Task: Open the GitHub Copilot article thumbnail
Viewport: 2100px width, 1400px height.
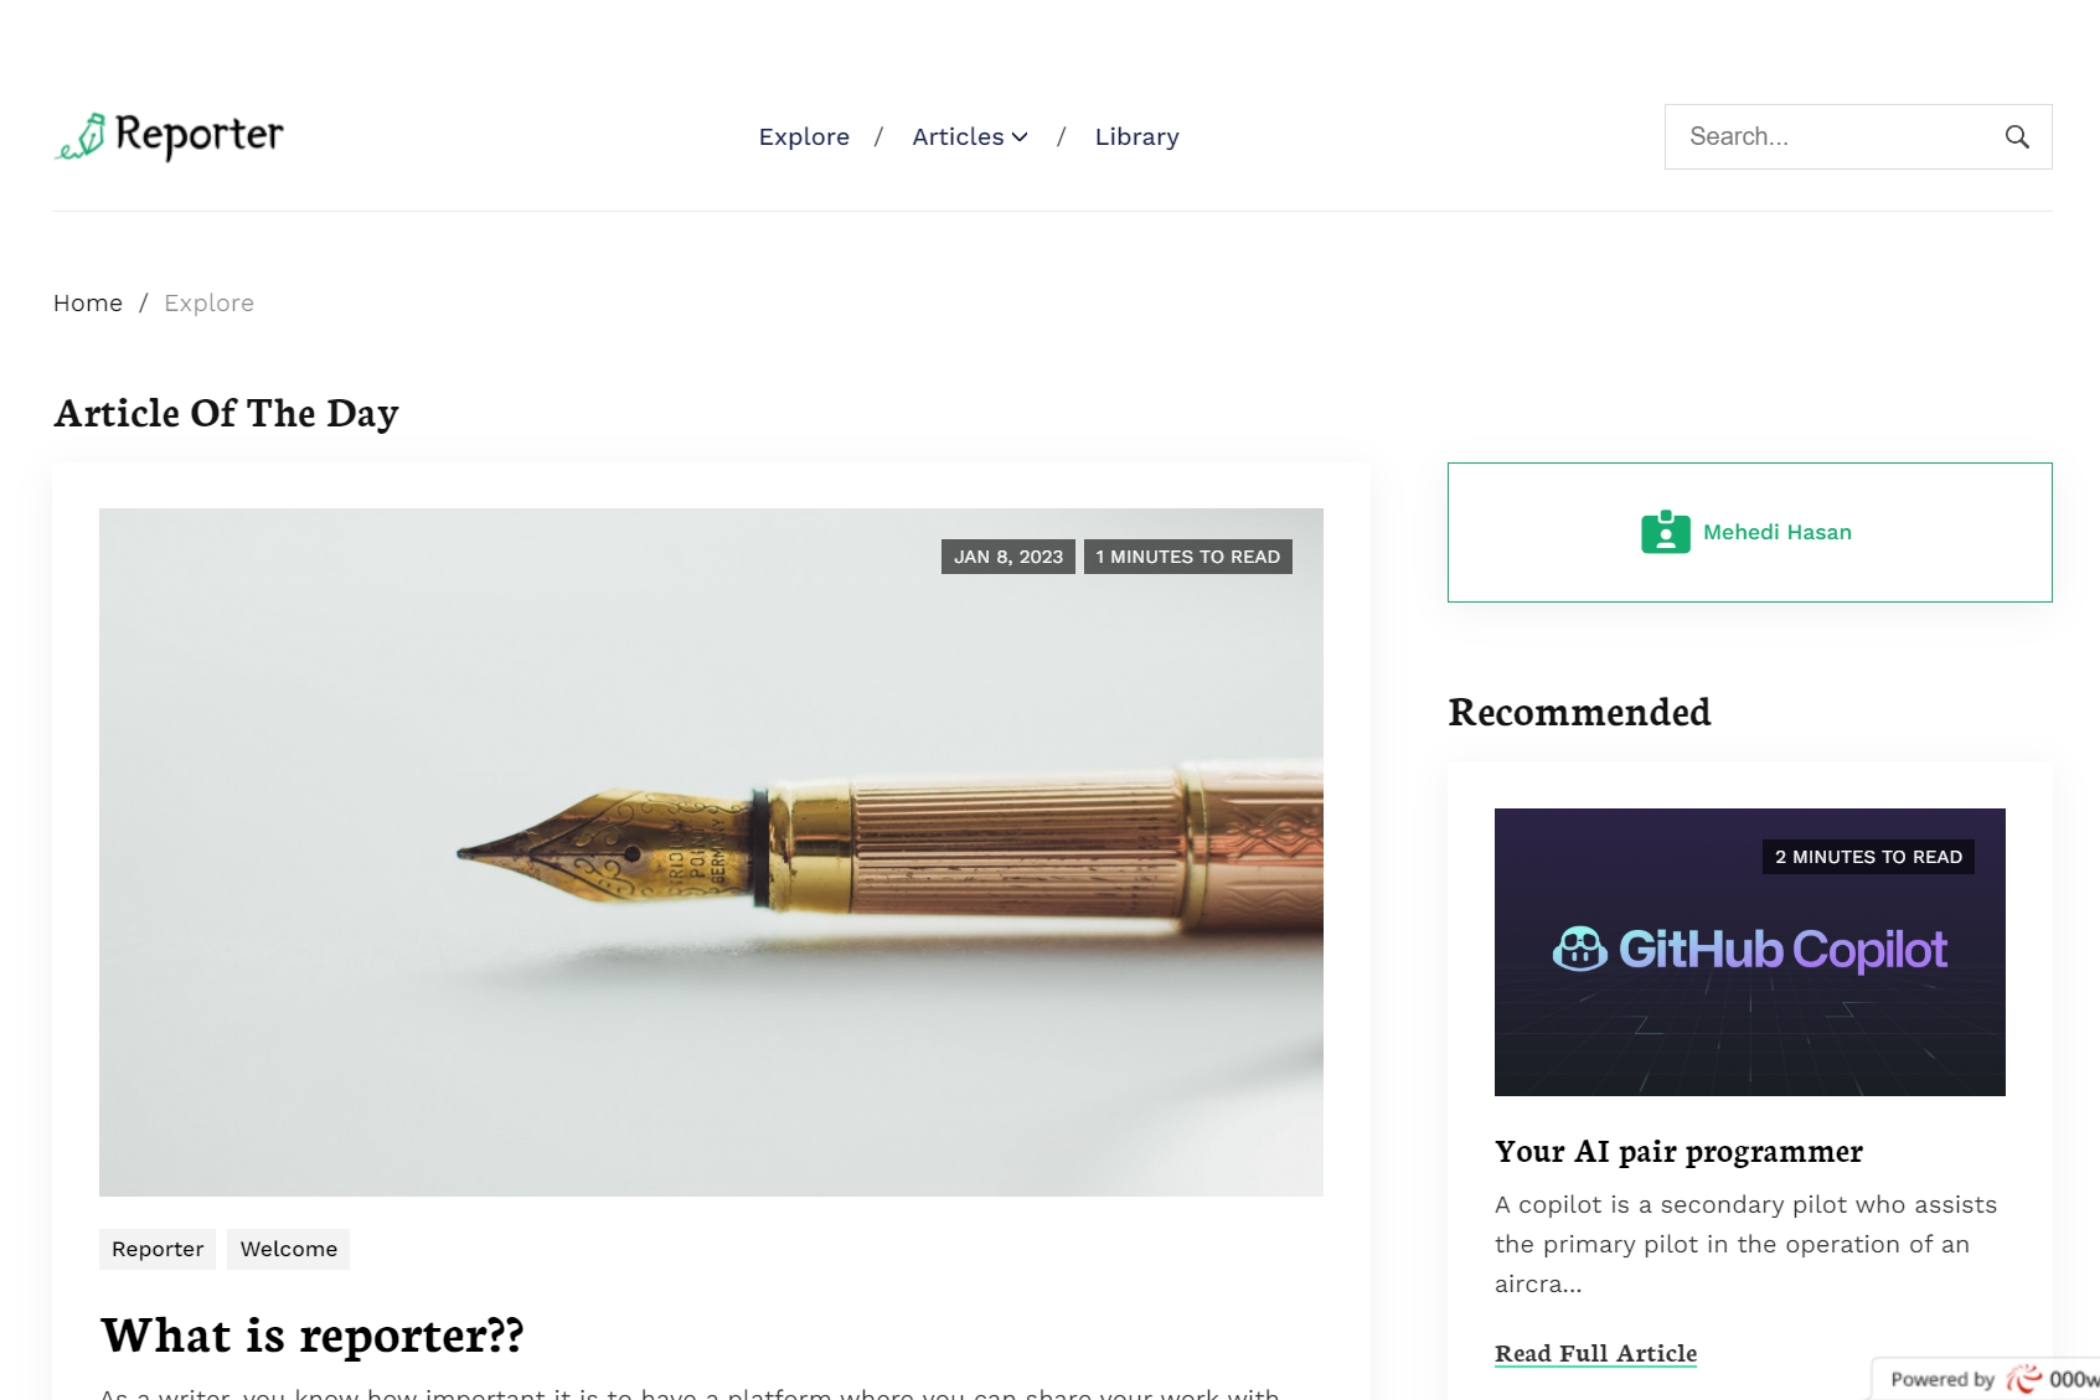Action: coord(1749,952)
